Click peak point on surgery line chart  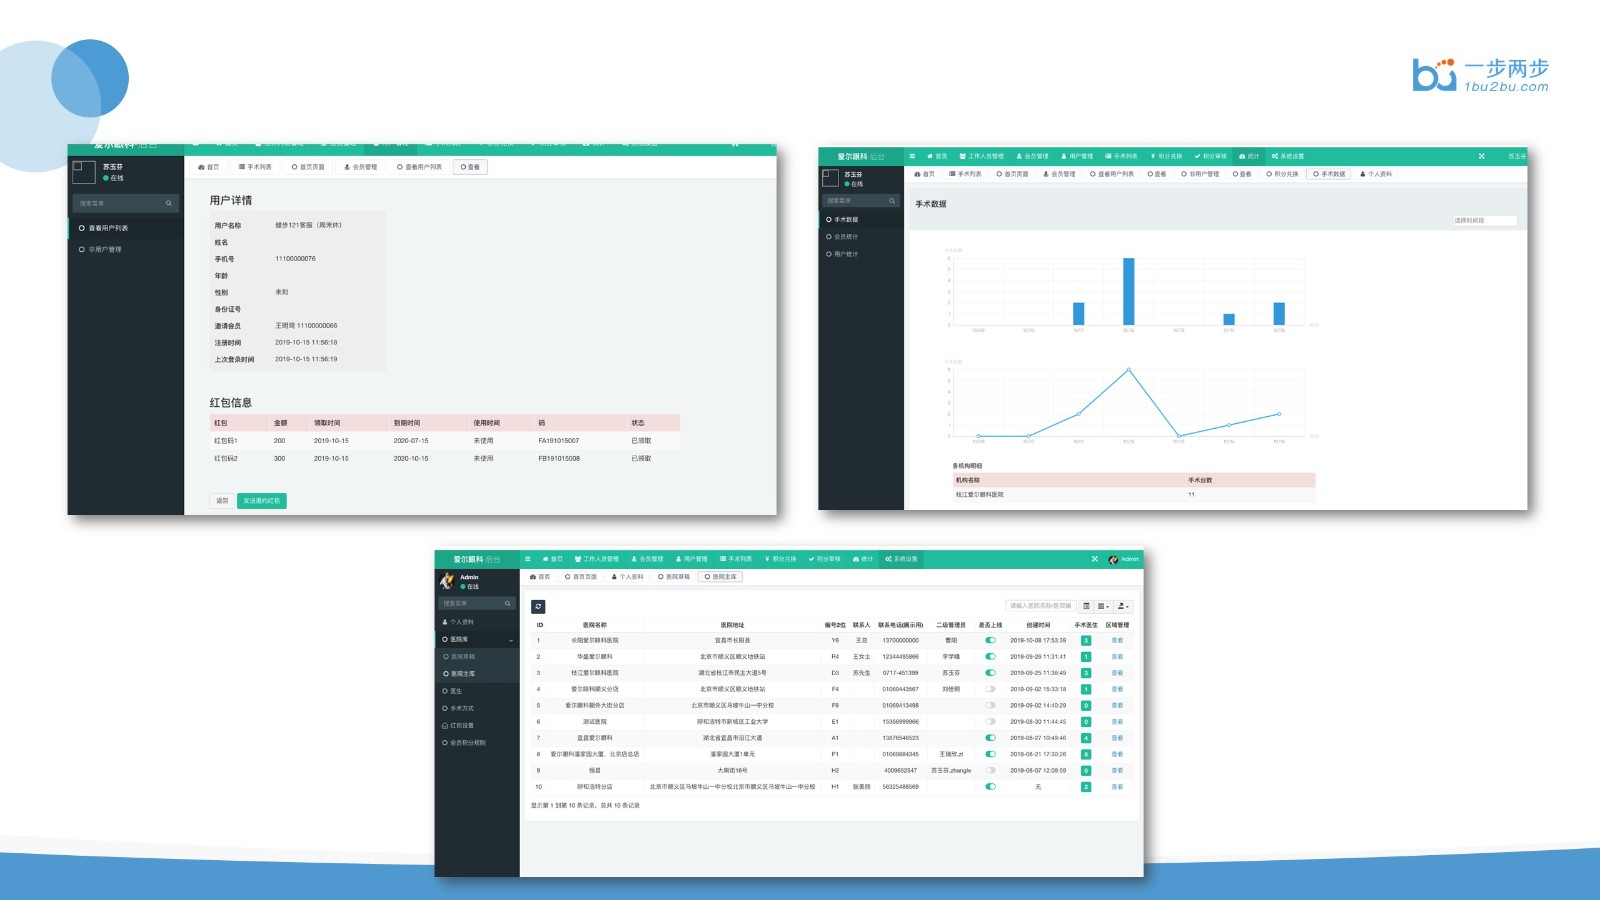(1129, 370)
